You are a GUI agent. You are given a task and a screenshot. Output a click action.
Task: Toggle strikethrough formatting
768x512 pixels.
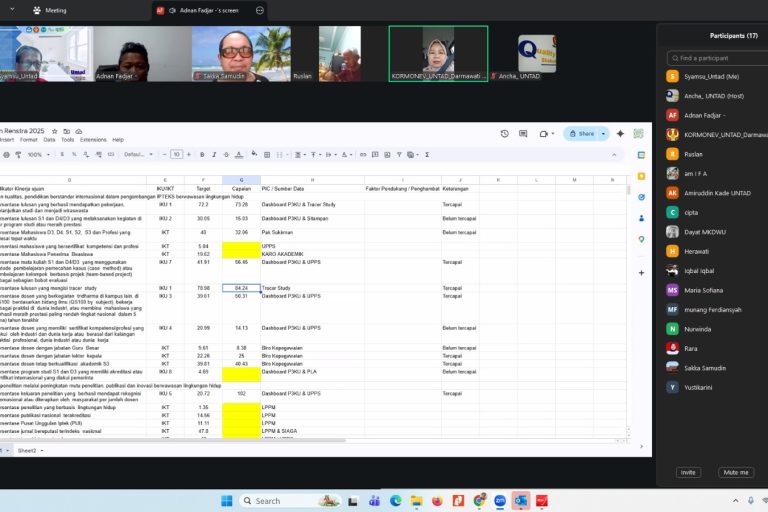tap(226, 155)
